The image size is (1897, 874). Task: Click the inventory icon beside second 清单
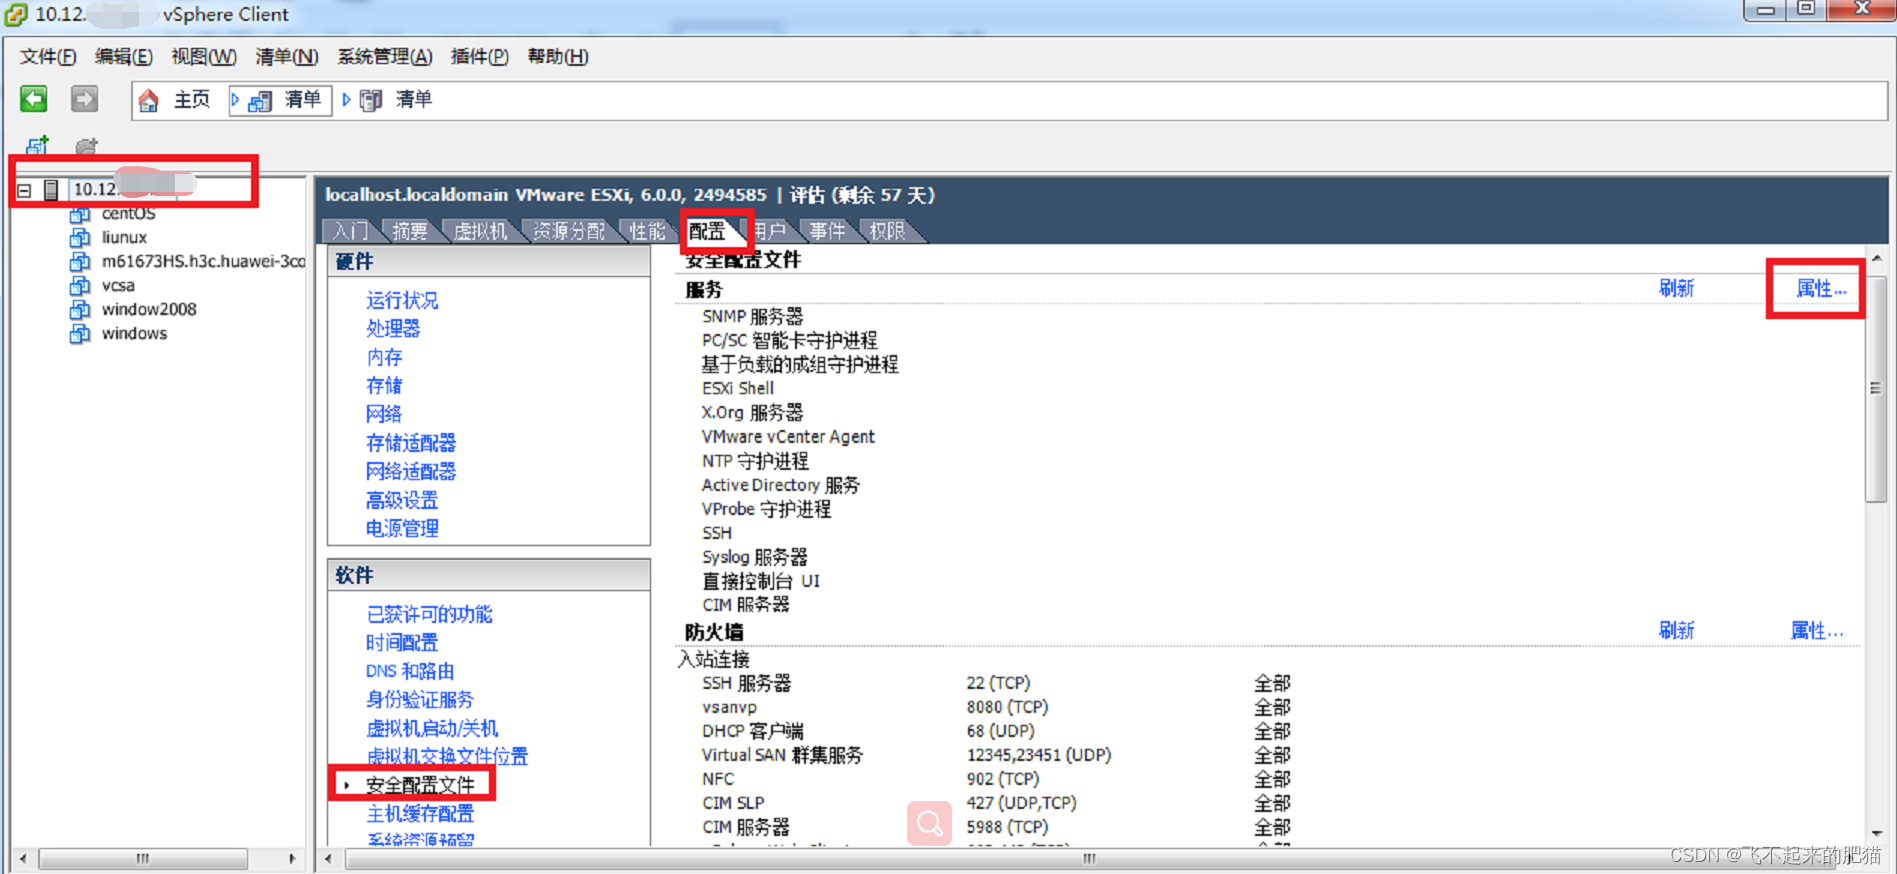point(371,101)
